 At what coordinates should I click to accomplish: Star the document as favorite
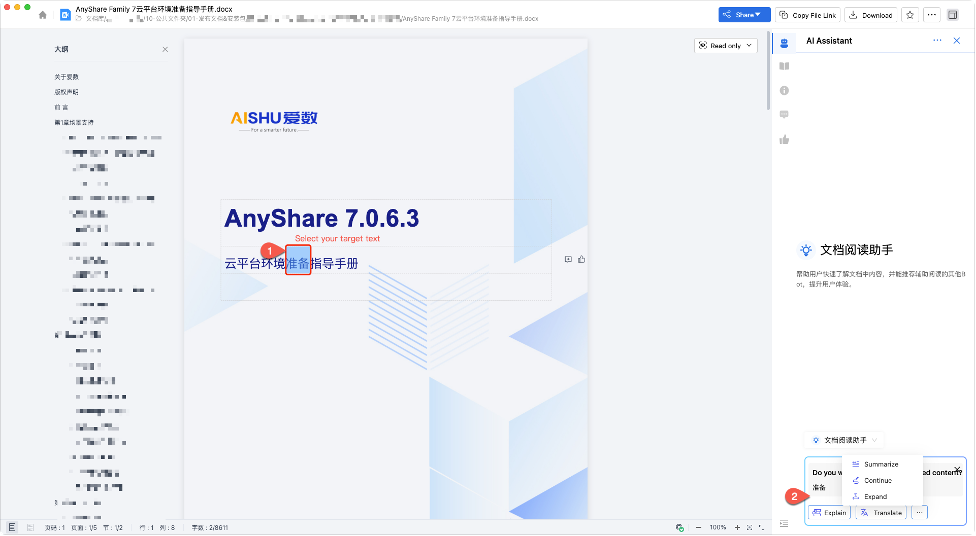(x=909, y=15)
